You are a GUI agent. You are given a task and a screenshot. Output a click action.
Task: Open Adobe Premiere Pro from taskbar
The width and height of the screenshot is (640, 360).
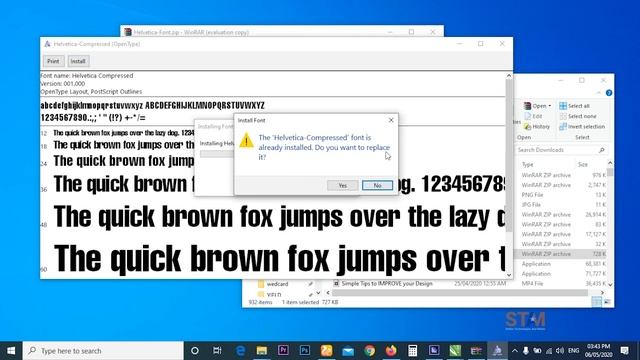coord(283,351)
